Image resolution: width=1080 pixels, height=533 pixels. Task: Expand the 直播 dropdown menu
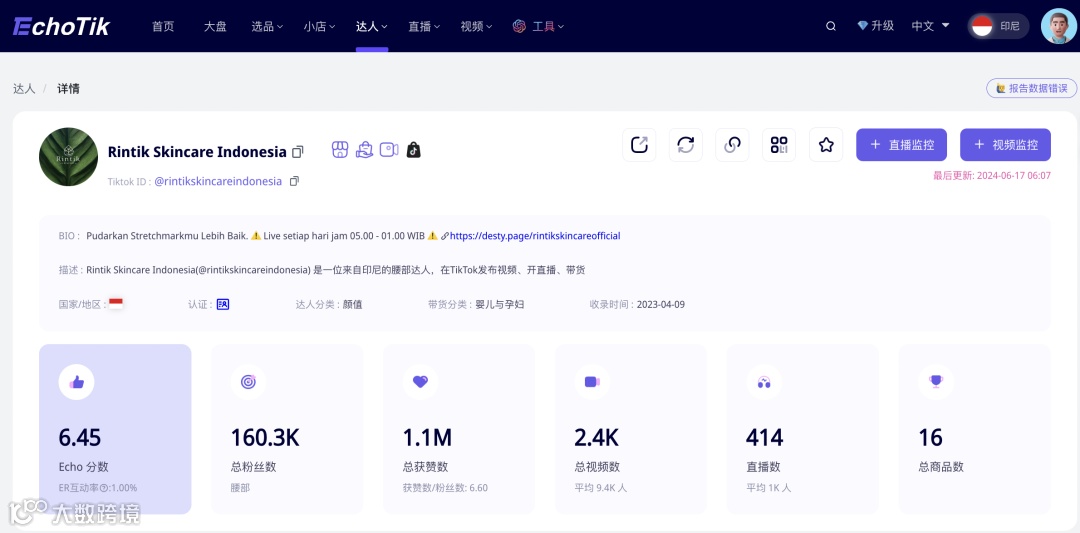tap(424, 26)
